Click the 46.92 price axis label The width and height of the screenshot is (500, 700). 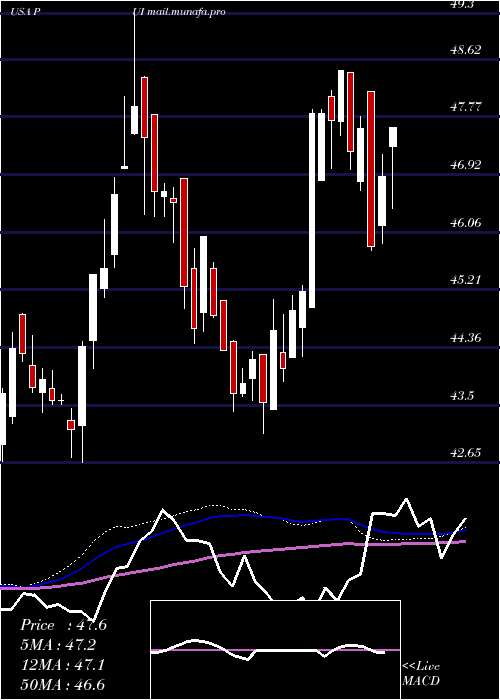(x=466, y=165)
